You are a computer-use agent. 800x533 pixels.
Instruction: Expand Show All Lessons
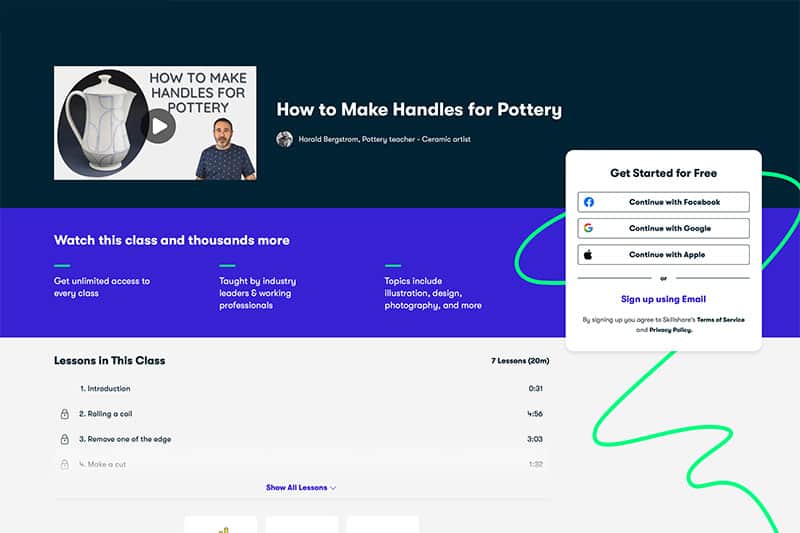coord(301,488)
